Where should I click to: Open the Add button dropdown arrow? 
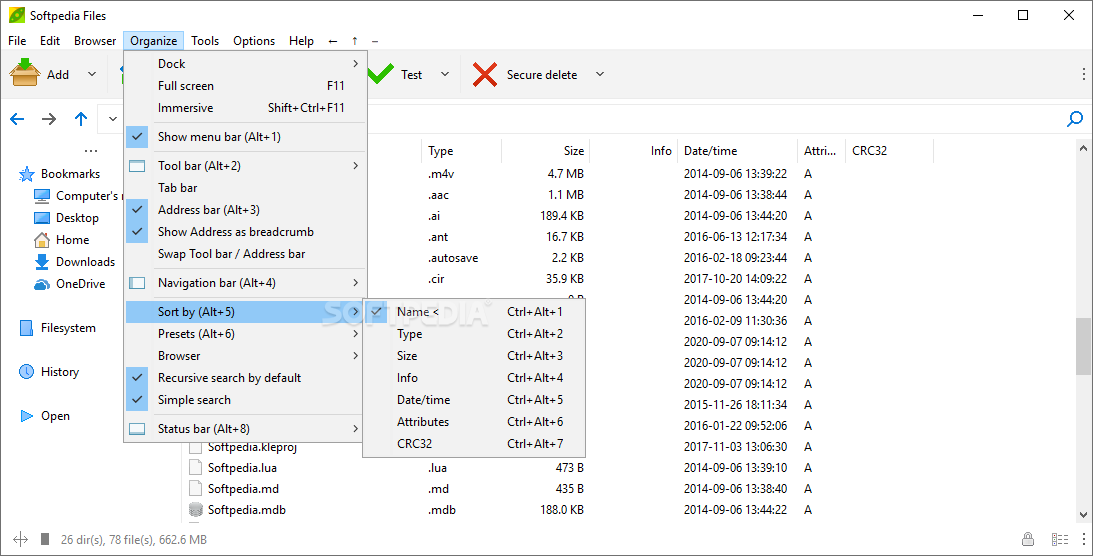[91, 74]
